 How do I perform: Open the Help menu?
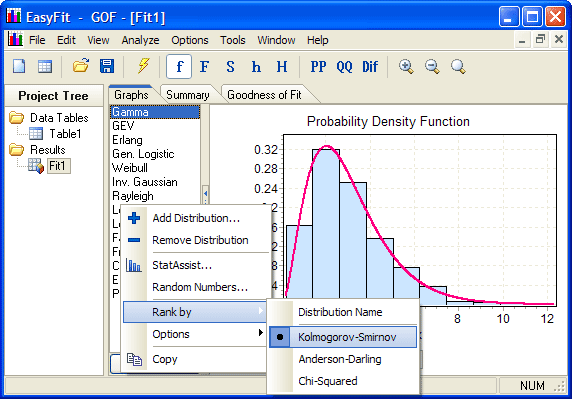pos(317,40)
